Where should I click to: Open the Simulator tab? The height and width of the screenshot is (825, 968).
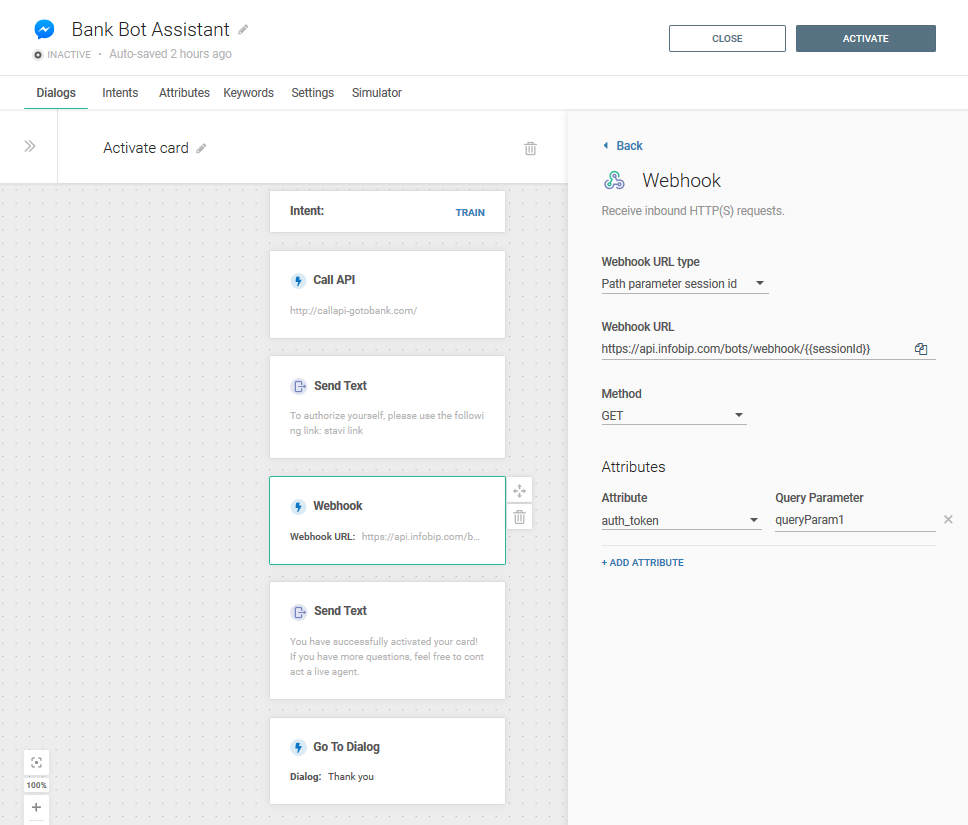coord(376,93)
